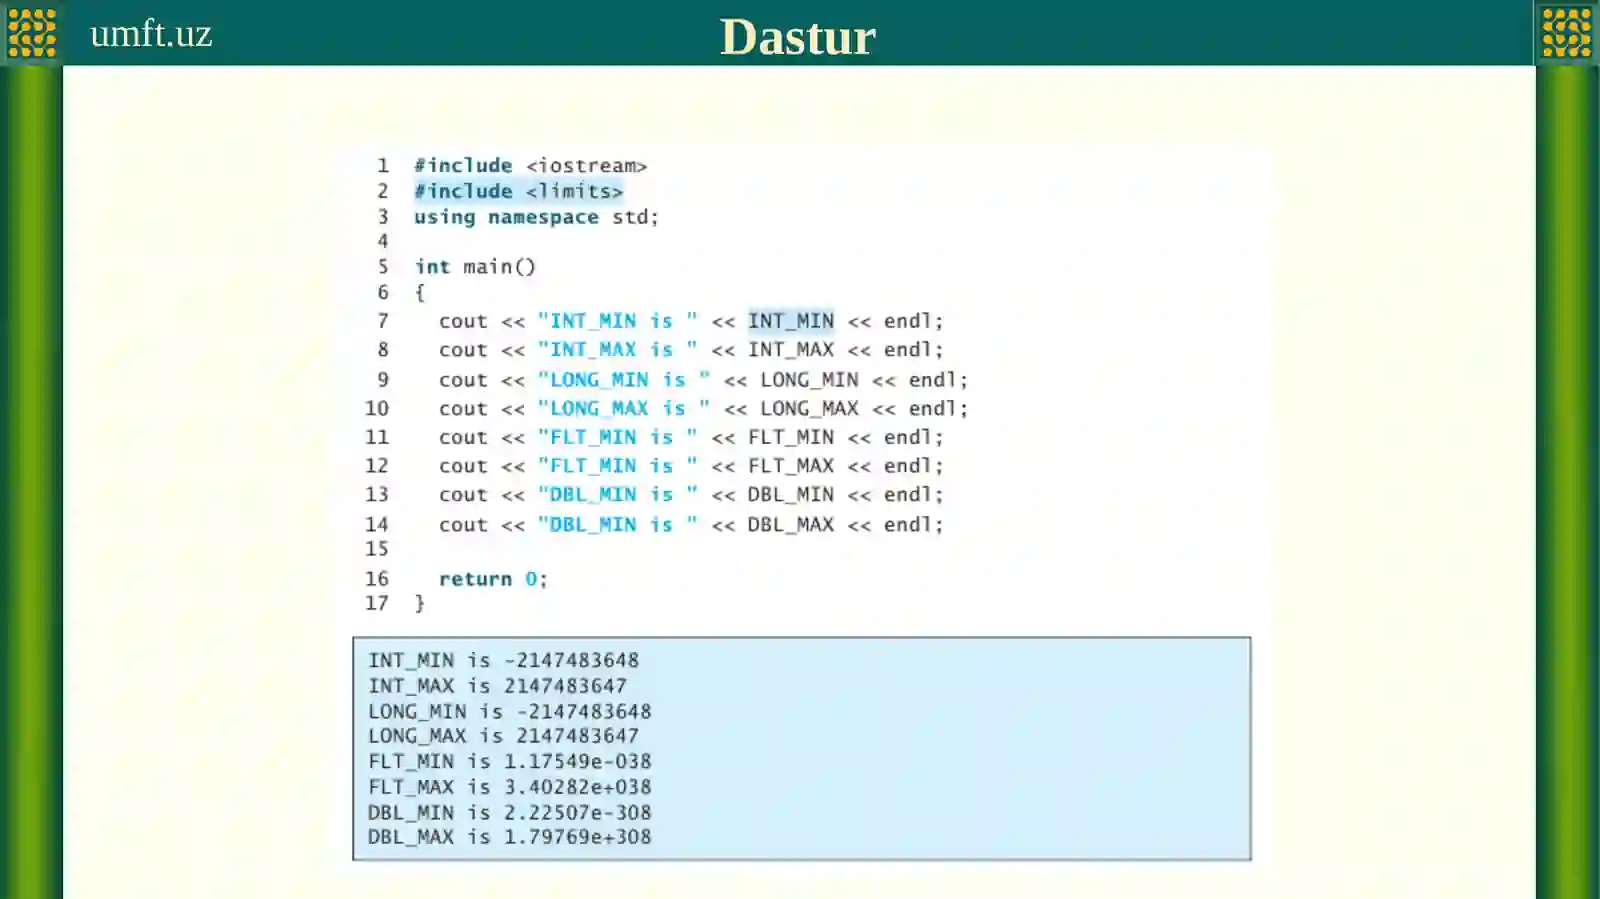Click the 'int main()' declaration
1600x899 pixels.
tap(475, 267)
